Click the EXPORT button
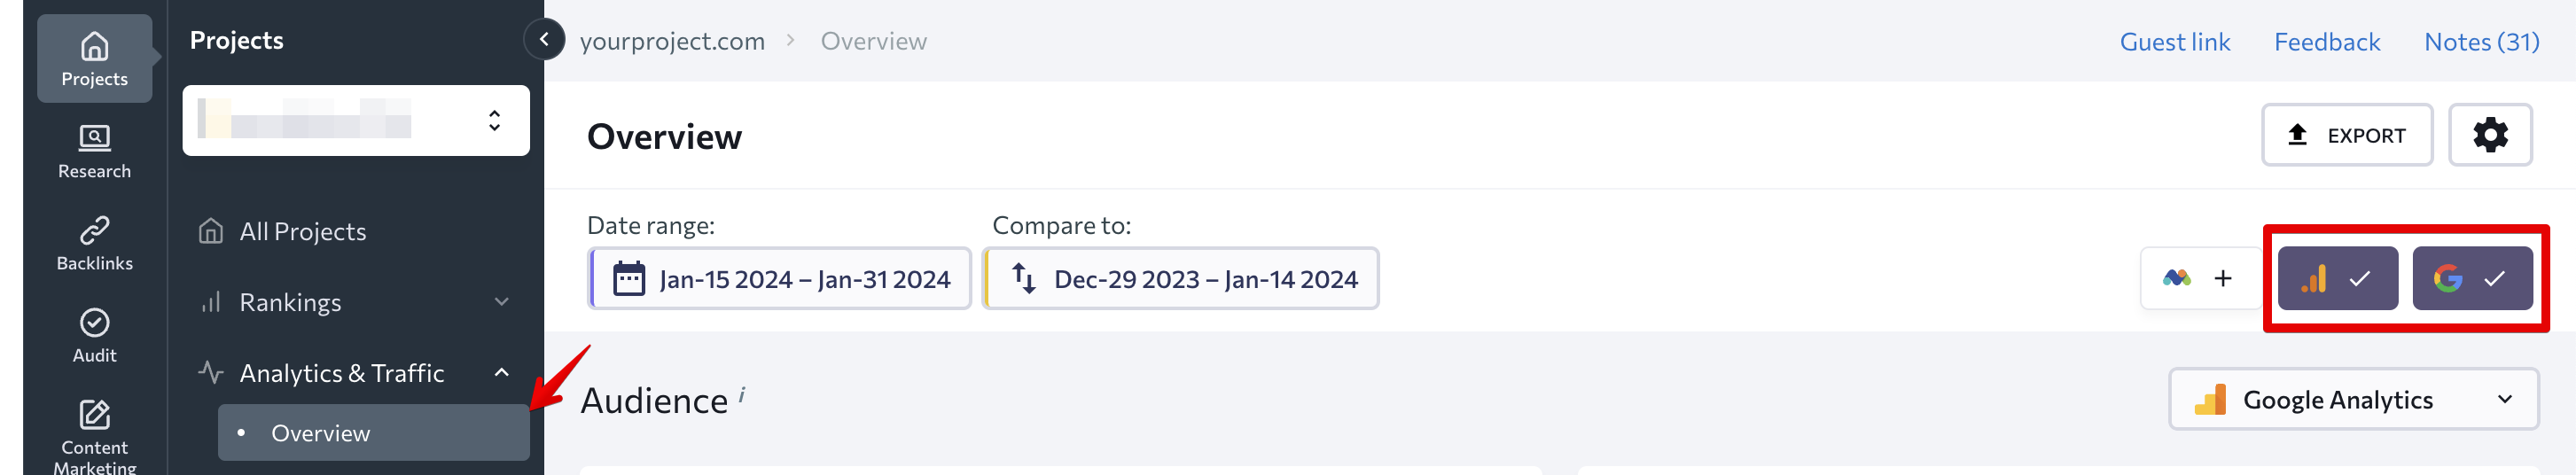 [x=2346, y=135]
